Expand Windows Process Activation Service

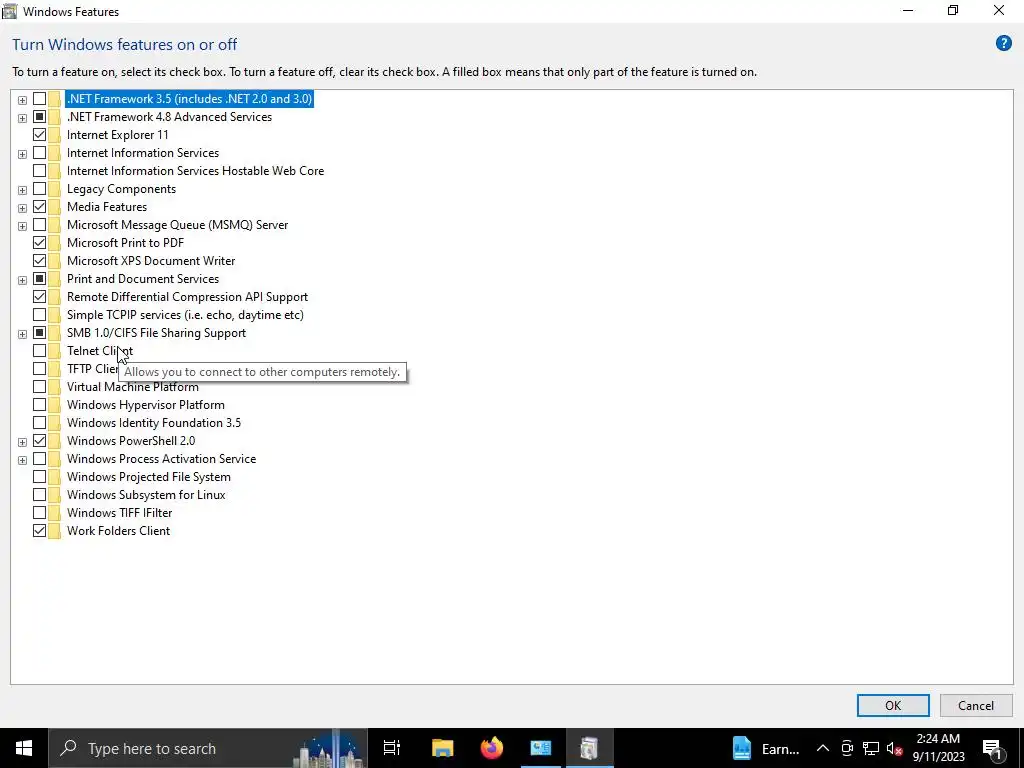[22, 460]
